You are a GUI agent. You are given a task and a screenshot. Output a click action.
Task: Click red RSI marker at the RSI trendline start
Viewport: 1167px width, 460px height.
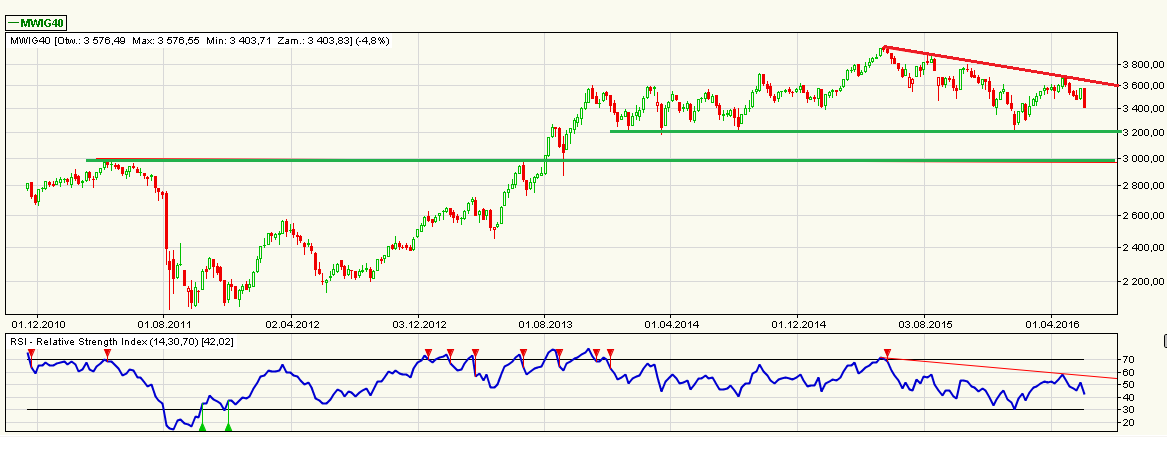tap(886, 352)
